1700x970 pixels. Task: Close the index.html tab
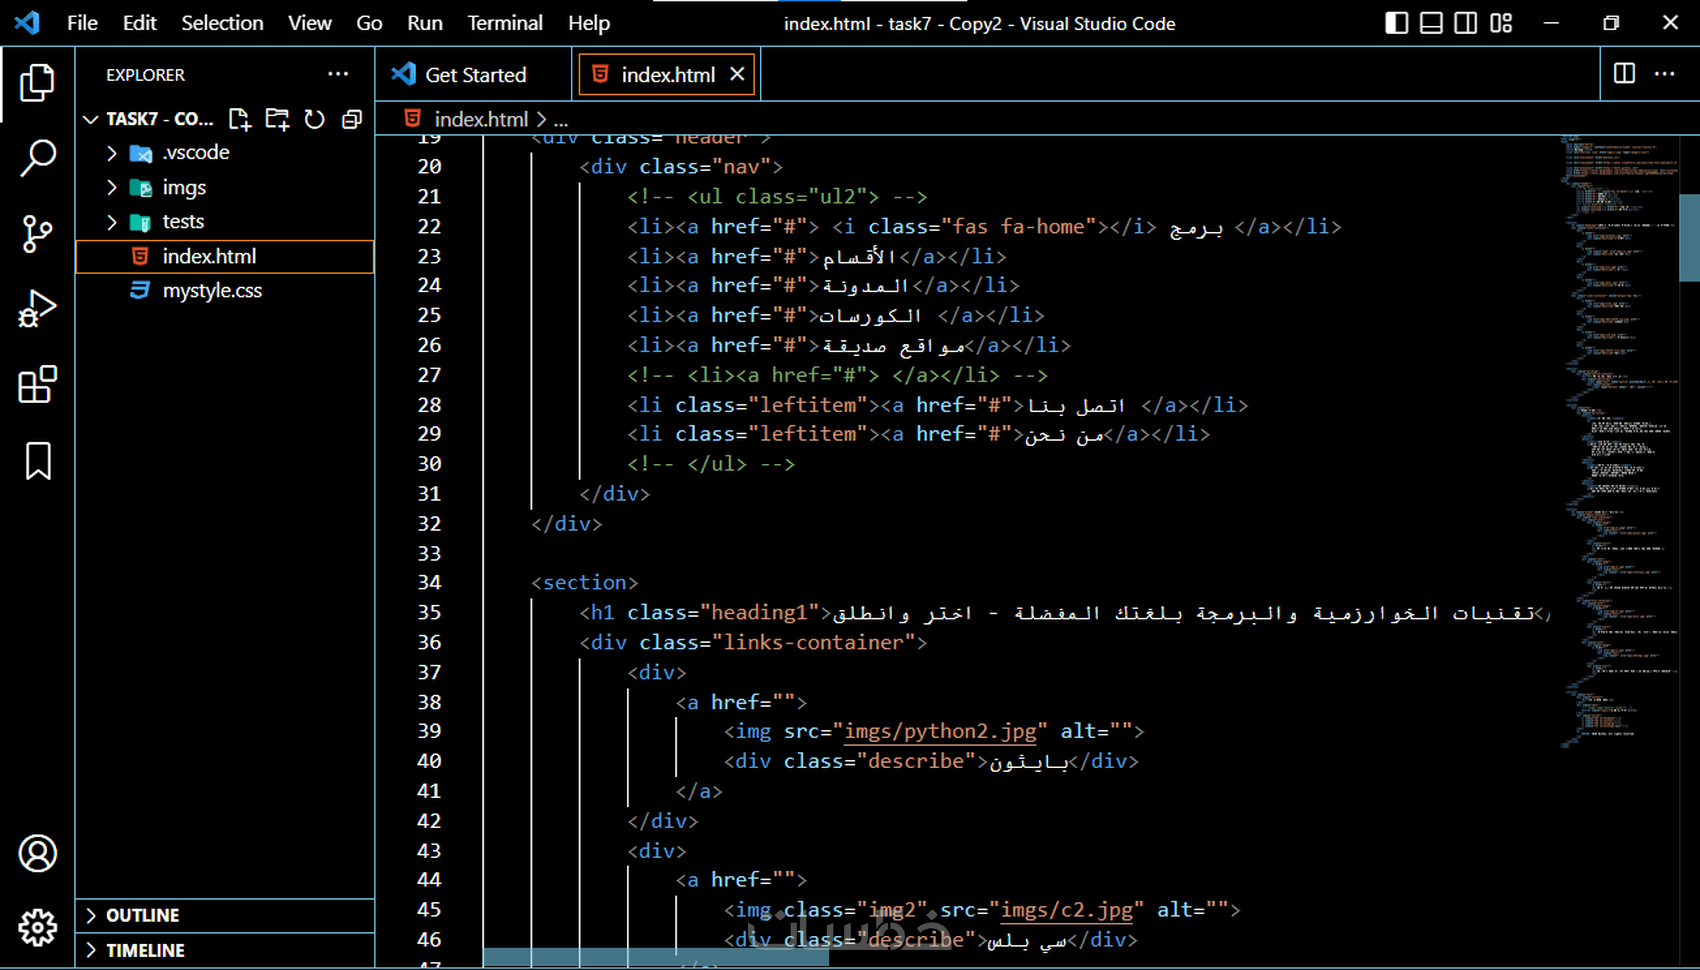737,74
